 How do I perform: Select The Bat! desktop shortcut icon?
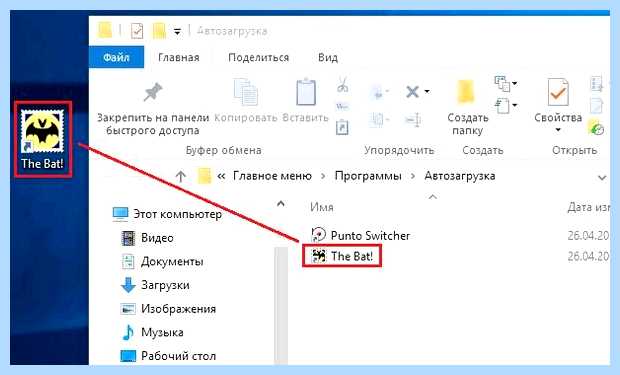tap(42, 139)
